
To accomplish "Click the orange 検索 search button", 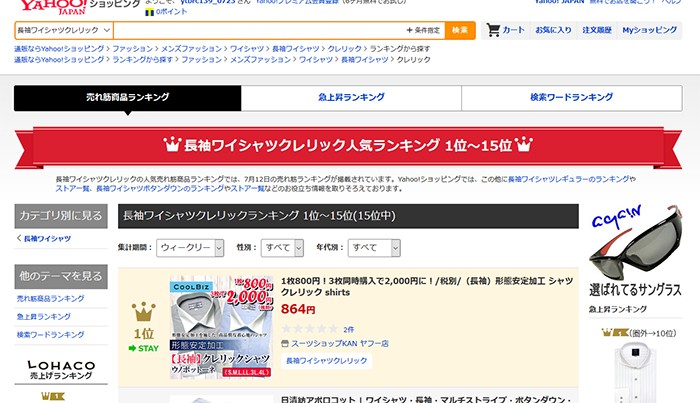I will click(x=460, y=30).
